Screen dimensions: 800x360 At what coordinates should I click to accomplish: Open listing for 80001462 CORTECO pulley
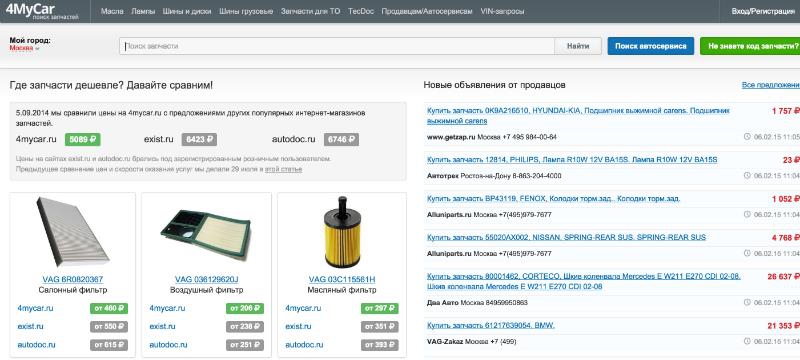[x=584, y=281]
